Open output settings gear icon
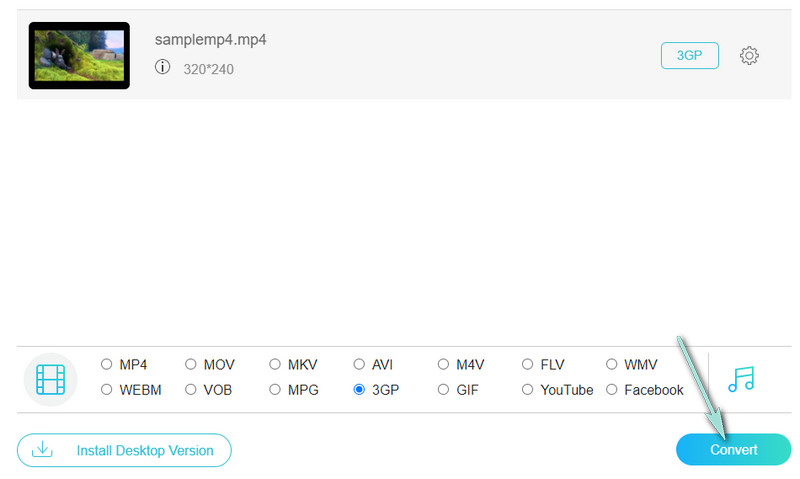The image size is (800, 479). tap(748, 56)
